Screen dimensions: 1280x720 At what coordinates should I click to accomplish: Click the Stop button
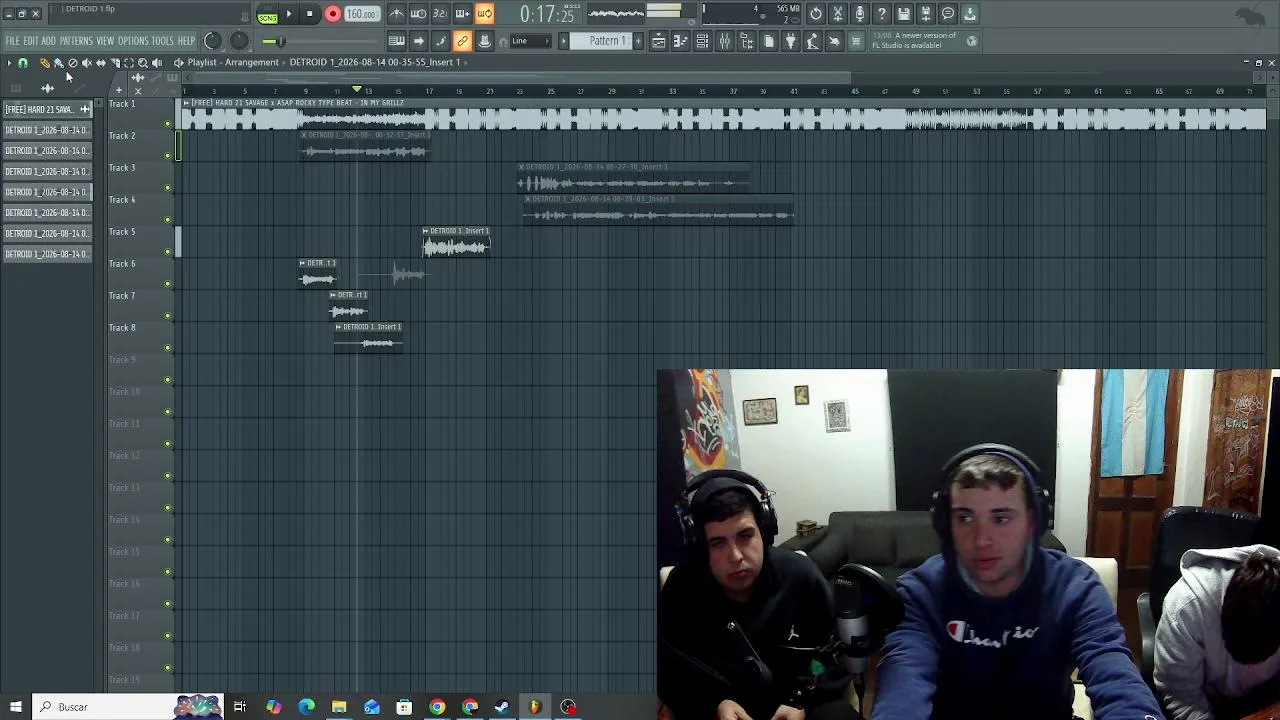[x=310, y=14]
